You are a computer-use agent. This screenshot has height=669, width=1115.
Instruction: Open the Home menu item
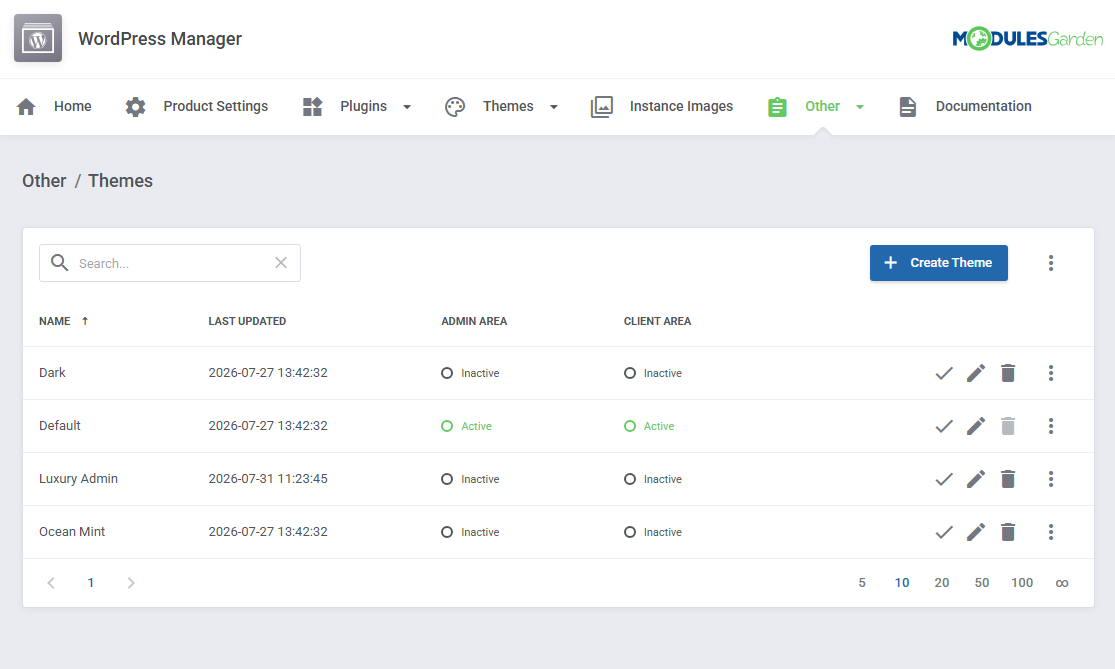point(73,107)
